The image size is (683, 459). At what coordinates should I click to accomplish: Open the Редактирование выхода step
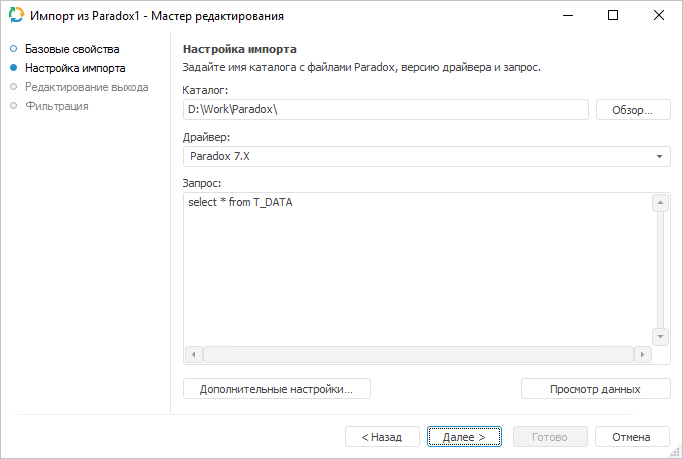click(86, 87)
